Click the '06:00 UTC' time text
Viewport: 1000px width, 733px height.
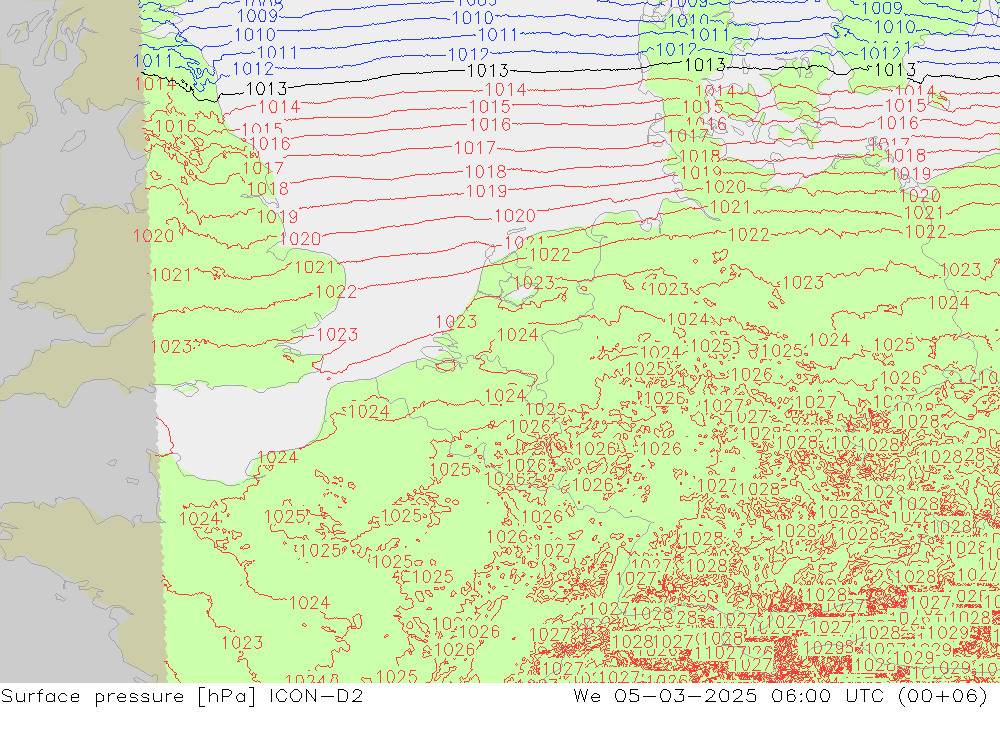[x=828, y=695]
